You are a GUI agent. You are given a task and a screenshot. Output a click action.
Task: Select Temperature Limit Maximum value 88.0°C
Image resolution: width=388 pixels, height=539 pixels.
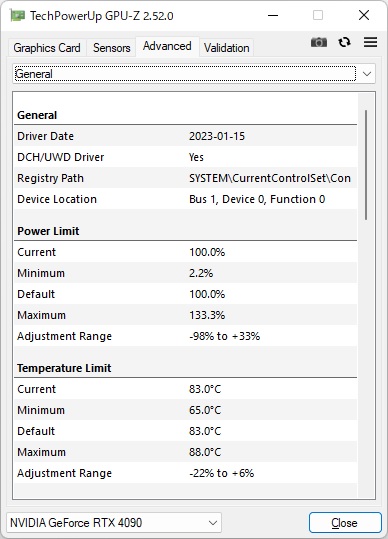[205, 452]
